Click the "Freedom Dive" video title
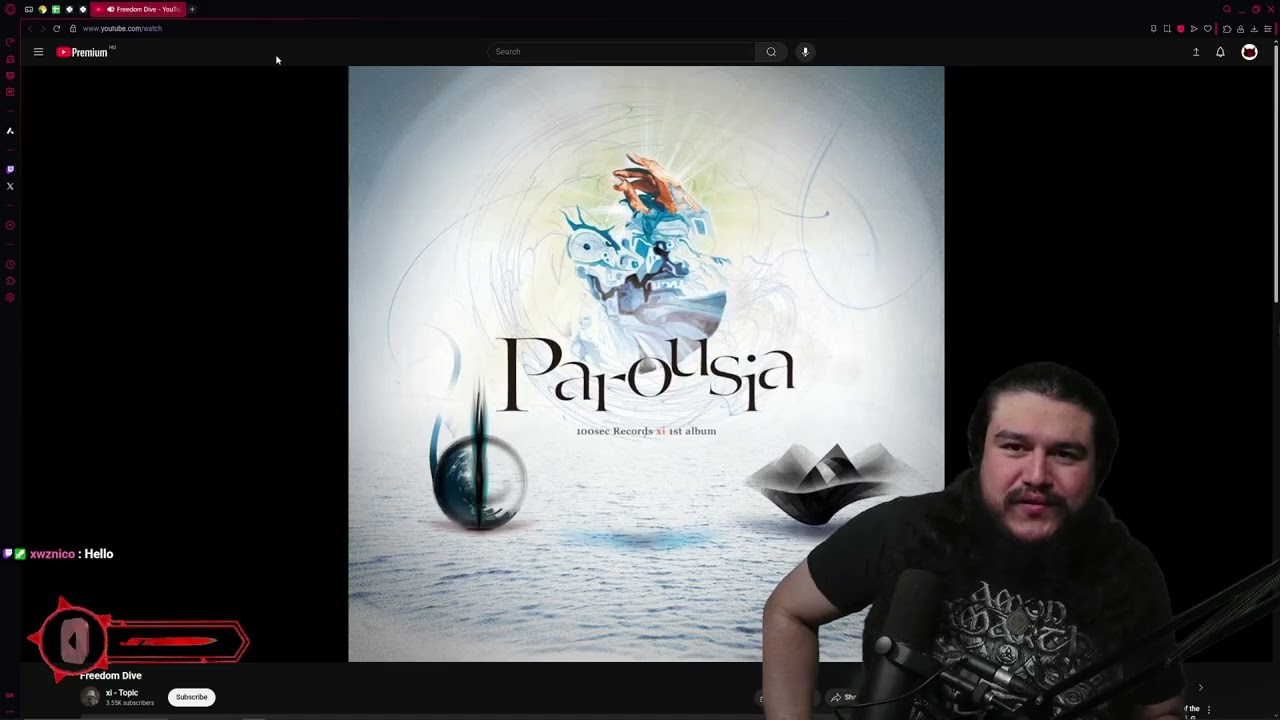 (x=111, y=676)
